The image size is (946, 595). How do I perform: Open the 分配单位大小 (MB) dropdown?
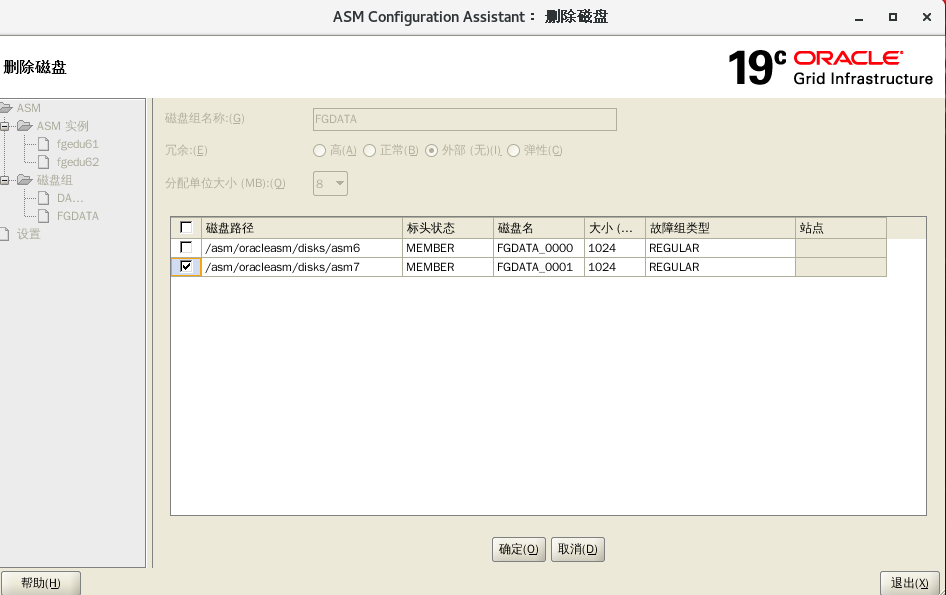click(x=330, y=183)
